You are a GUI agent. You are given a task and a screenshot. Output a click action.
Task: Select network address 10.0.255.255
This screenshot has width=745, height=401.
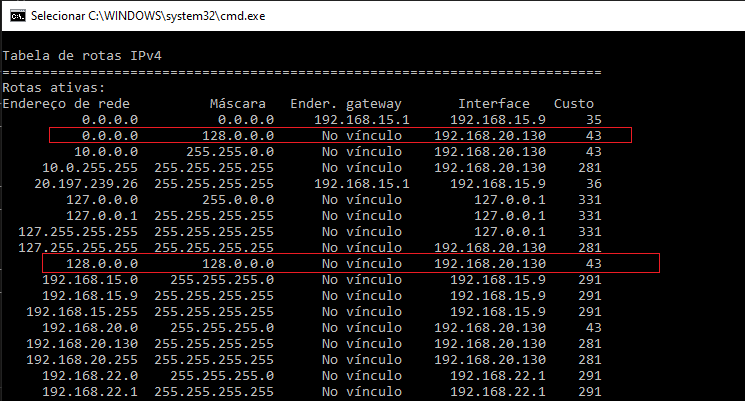(90, 167)
